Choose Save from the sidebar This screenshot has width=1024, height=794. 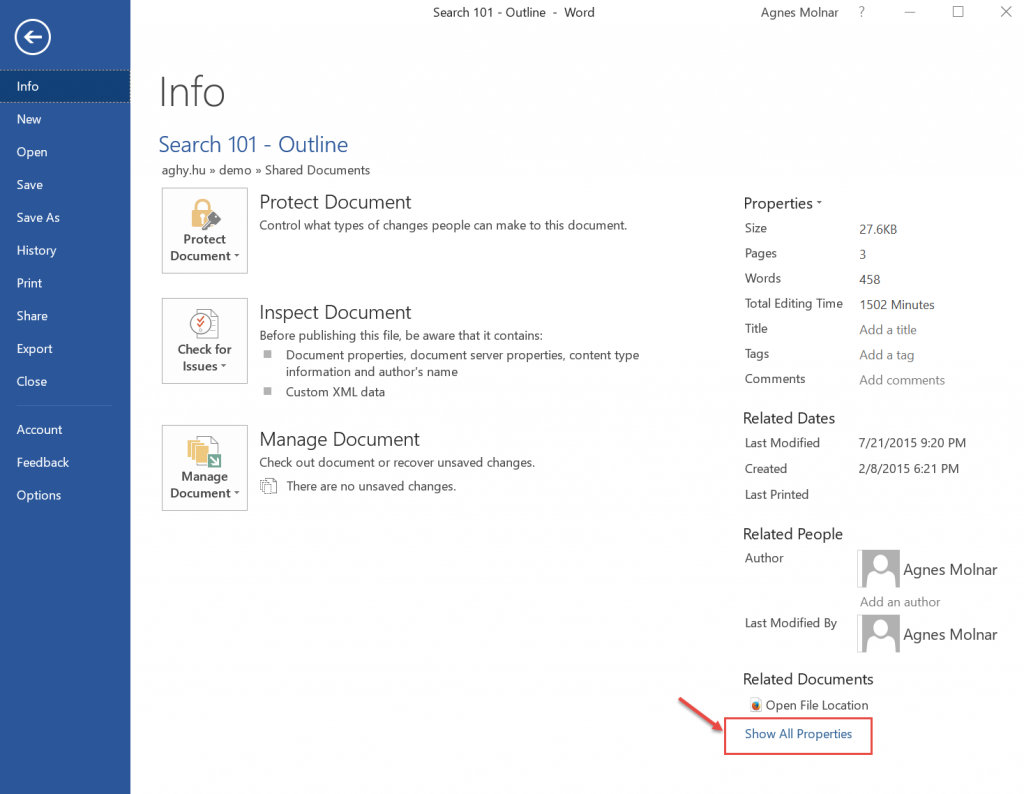click(65, 185)
